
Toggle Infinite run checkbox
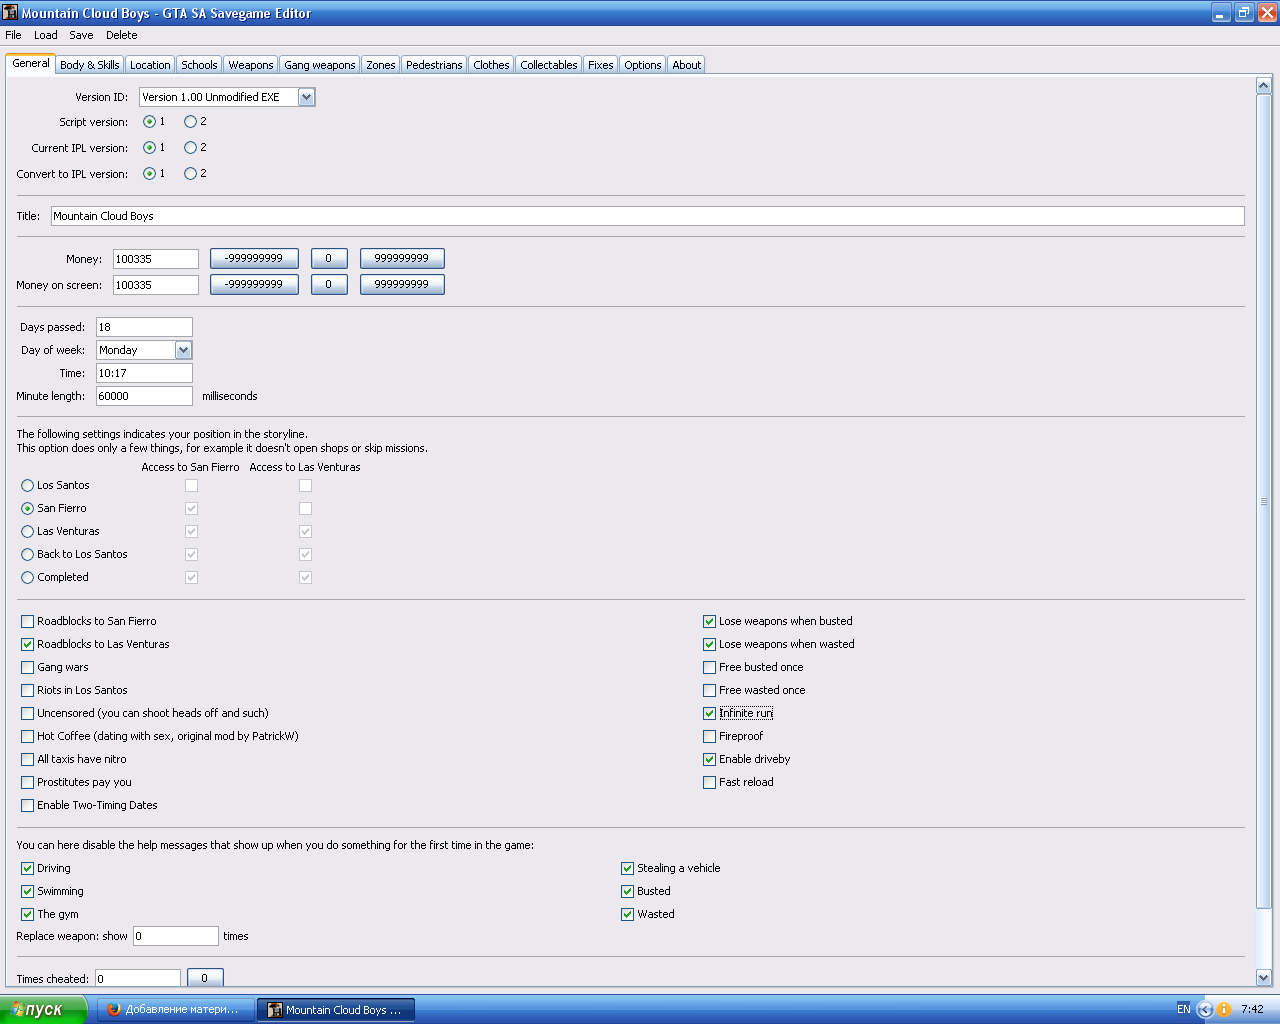point(710,714)
